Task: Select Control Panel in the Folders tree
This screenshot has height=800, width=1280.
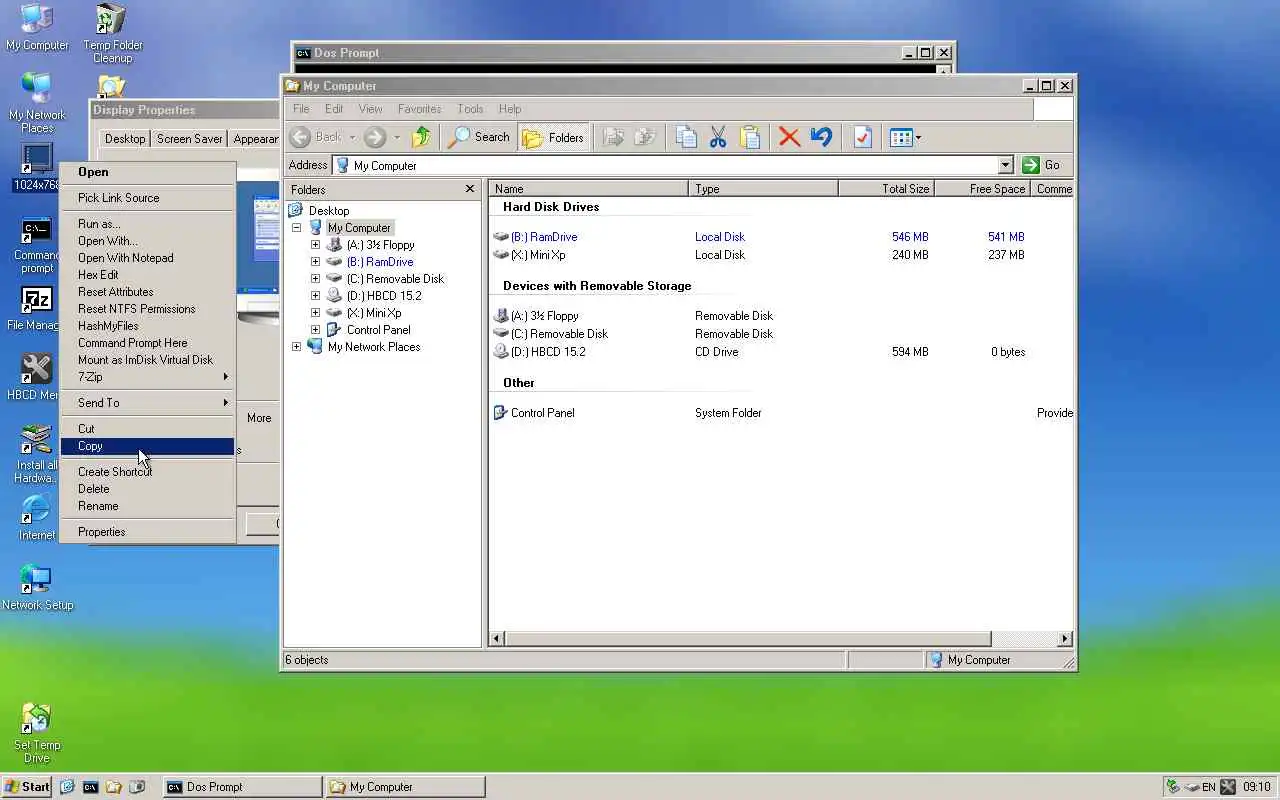Action: 378,330
